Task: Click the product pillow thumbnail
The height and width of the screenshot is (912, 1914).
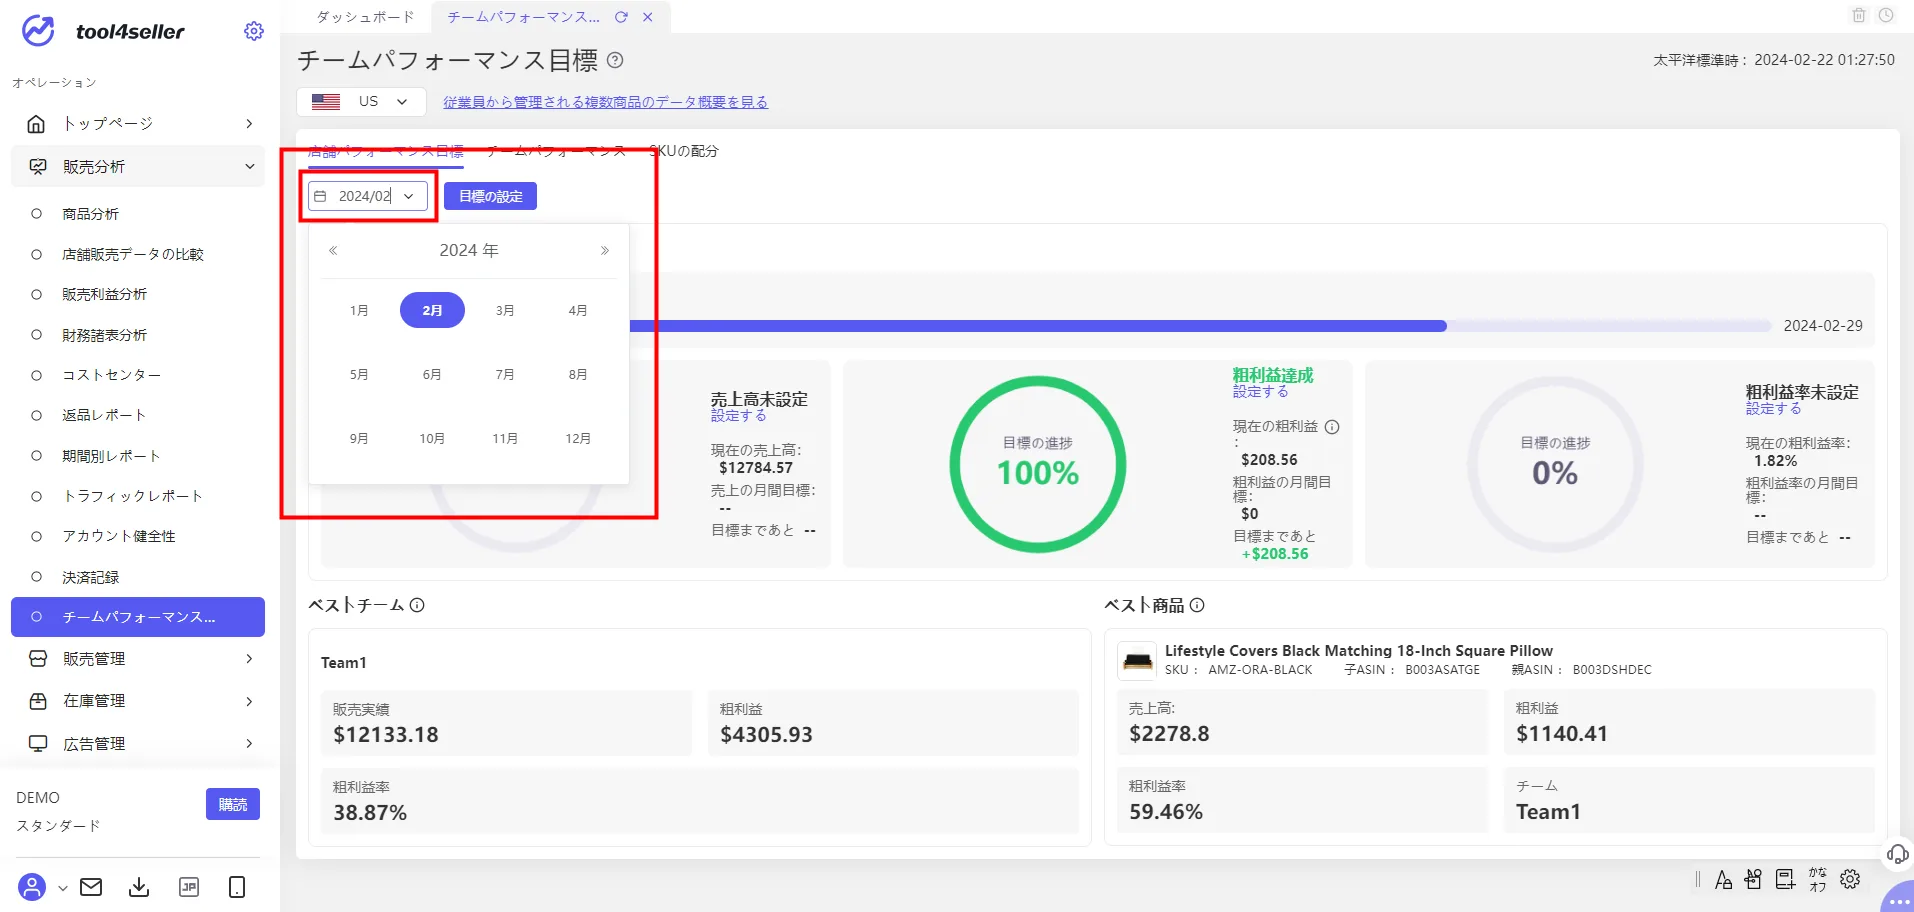Action: point(1138,660)
